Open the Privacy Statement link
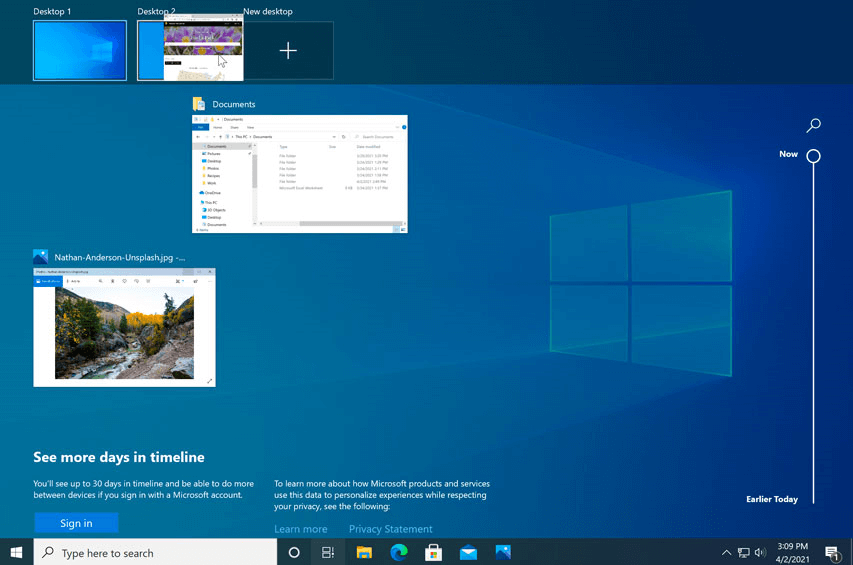Screen dimensions: 853x565 point(390,529)
